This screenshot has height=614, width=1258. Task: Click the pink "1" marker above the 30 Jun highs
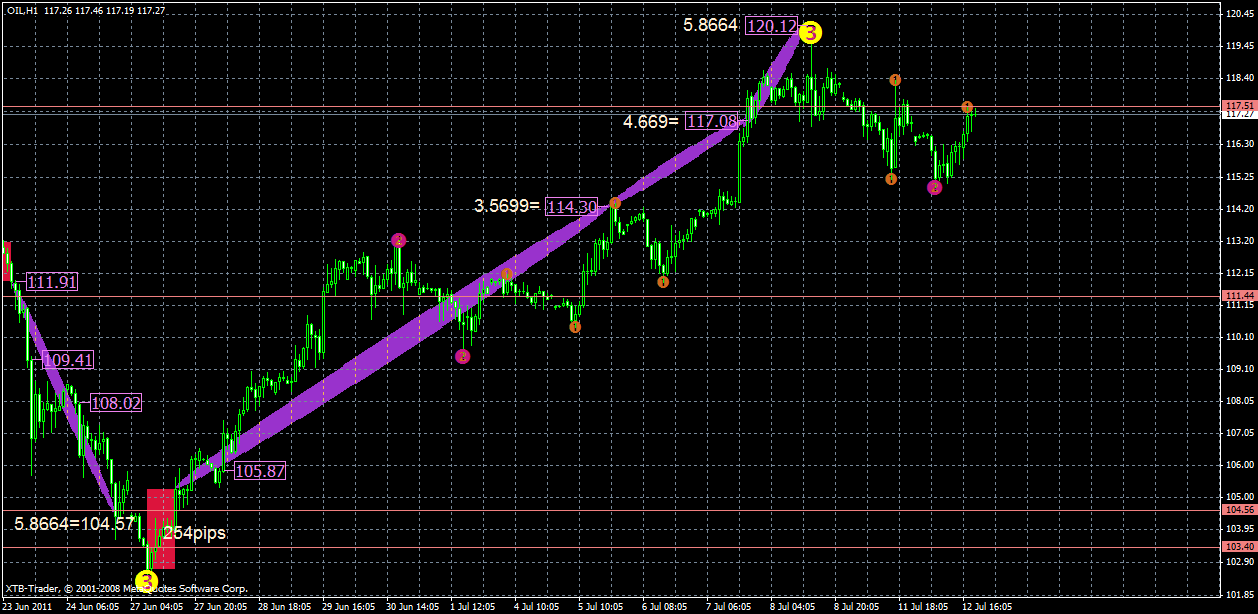(400, 239)
